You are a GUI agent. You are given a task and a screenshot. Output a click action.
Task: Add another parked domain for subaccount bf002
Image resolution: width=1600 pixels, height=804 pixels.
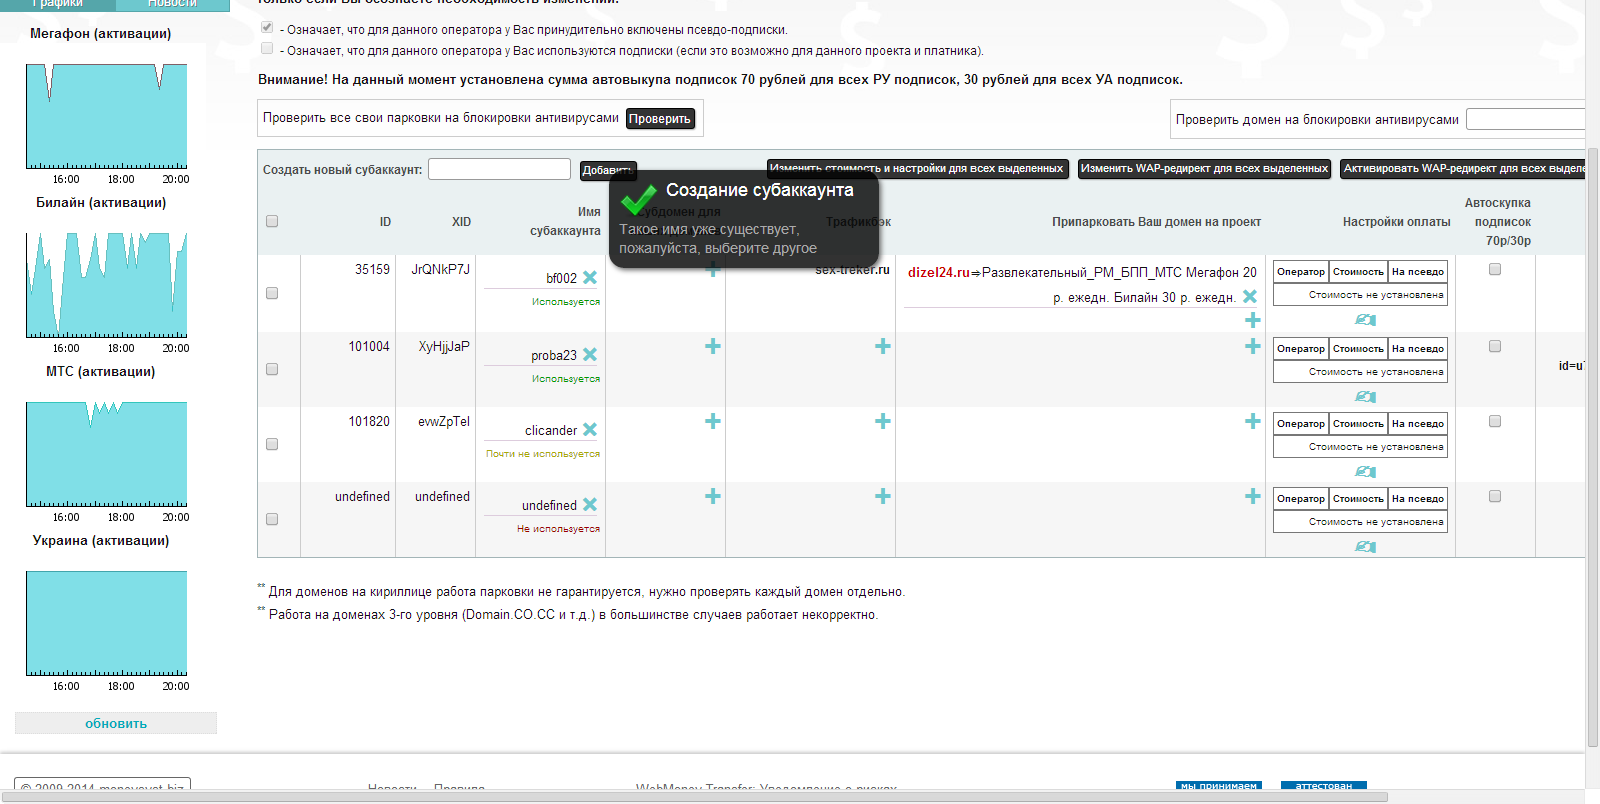pos(1253,320)
